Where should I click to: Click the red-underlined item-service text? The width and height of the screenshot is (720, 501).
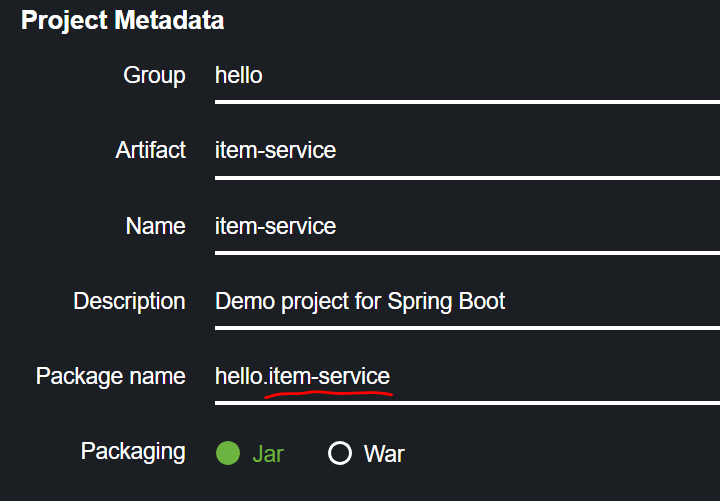(x=330, y=377)
